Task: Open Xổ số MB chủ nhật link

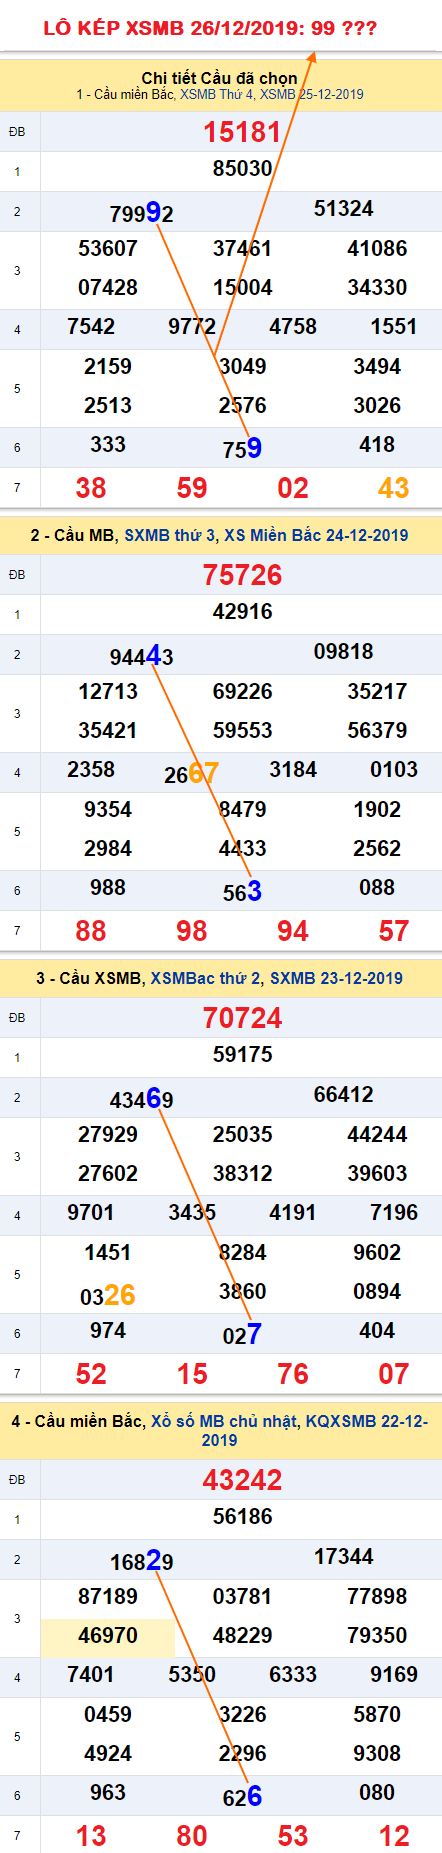Action: (x=225, y=1421)
